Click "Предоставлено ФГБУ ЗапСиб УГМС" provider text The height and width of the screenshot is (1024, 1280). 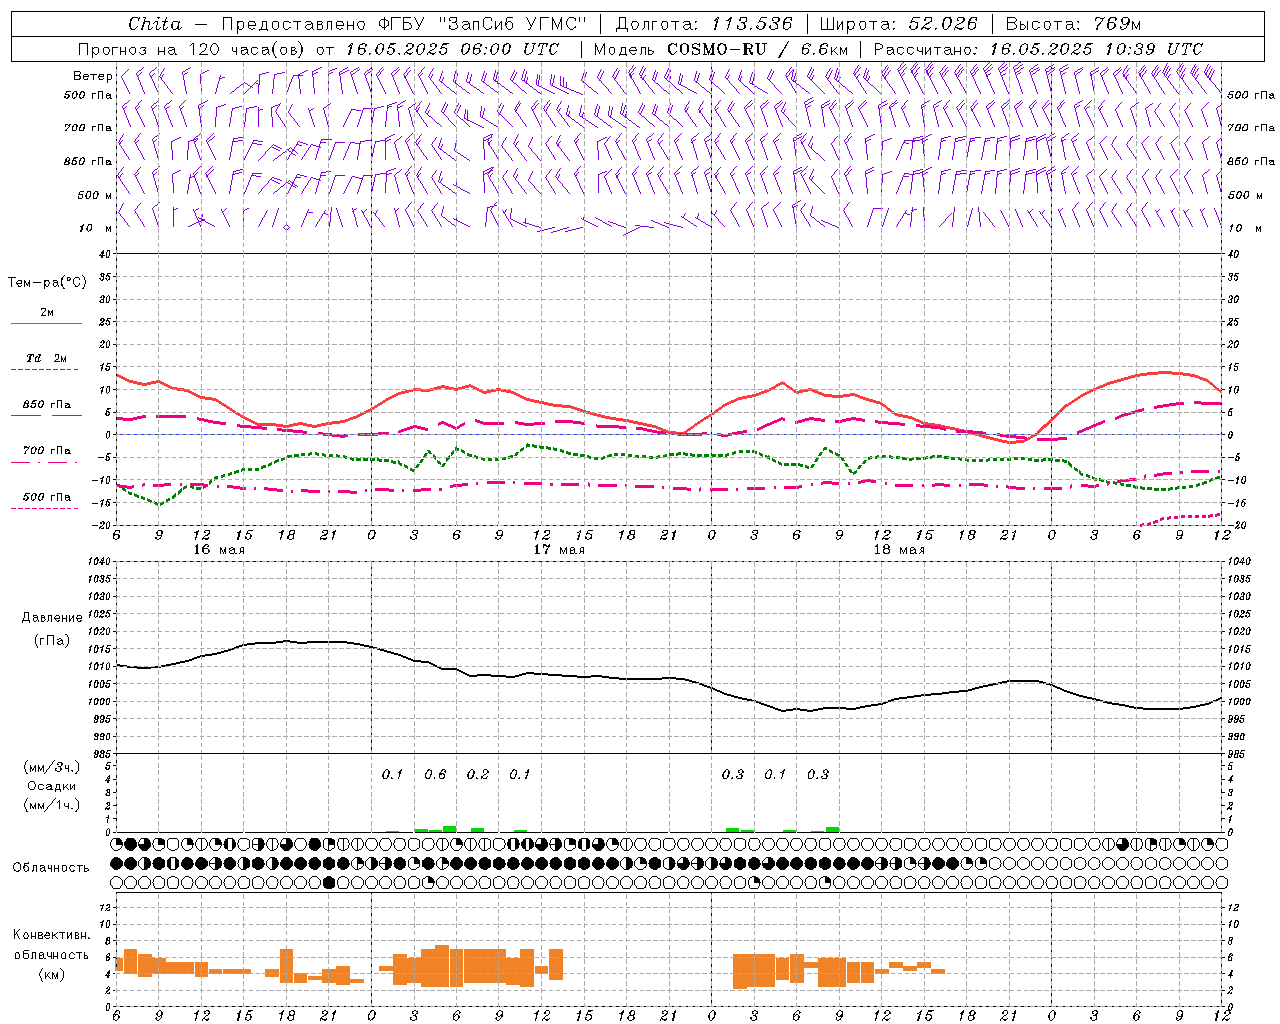403,24
